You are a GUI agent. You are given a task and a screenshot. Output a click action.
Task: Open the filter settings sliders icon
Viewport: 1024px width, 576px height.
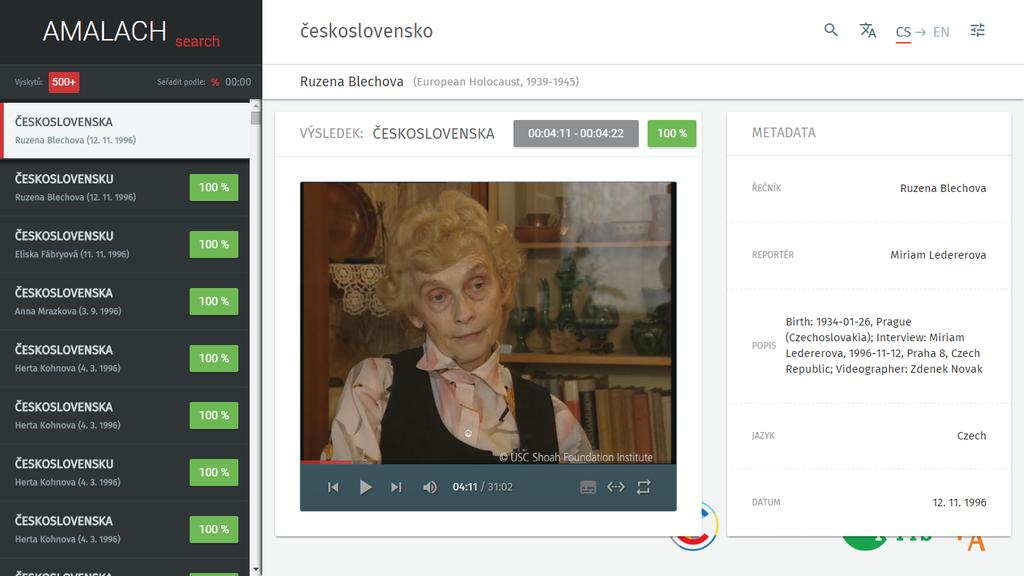(x=978, y=30)
